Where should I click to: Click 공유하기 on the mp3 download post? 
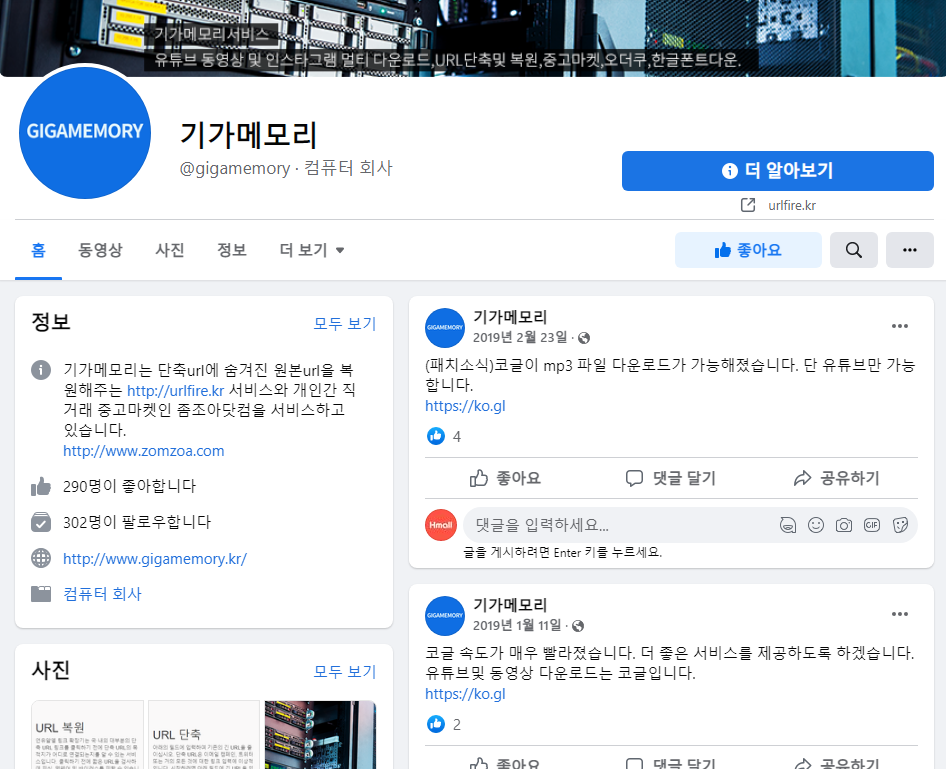click(x=836, y=478)
